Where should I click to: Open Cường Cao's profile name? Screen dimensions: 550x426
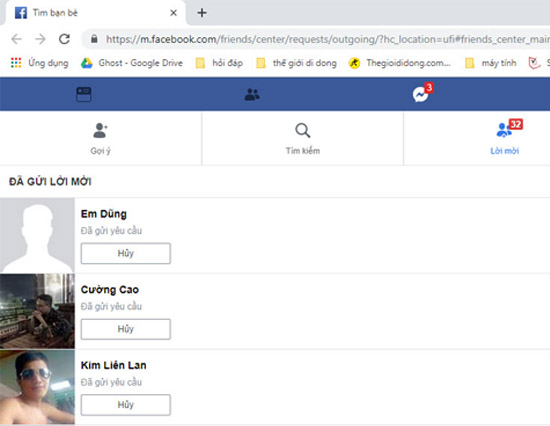point(110,289)
